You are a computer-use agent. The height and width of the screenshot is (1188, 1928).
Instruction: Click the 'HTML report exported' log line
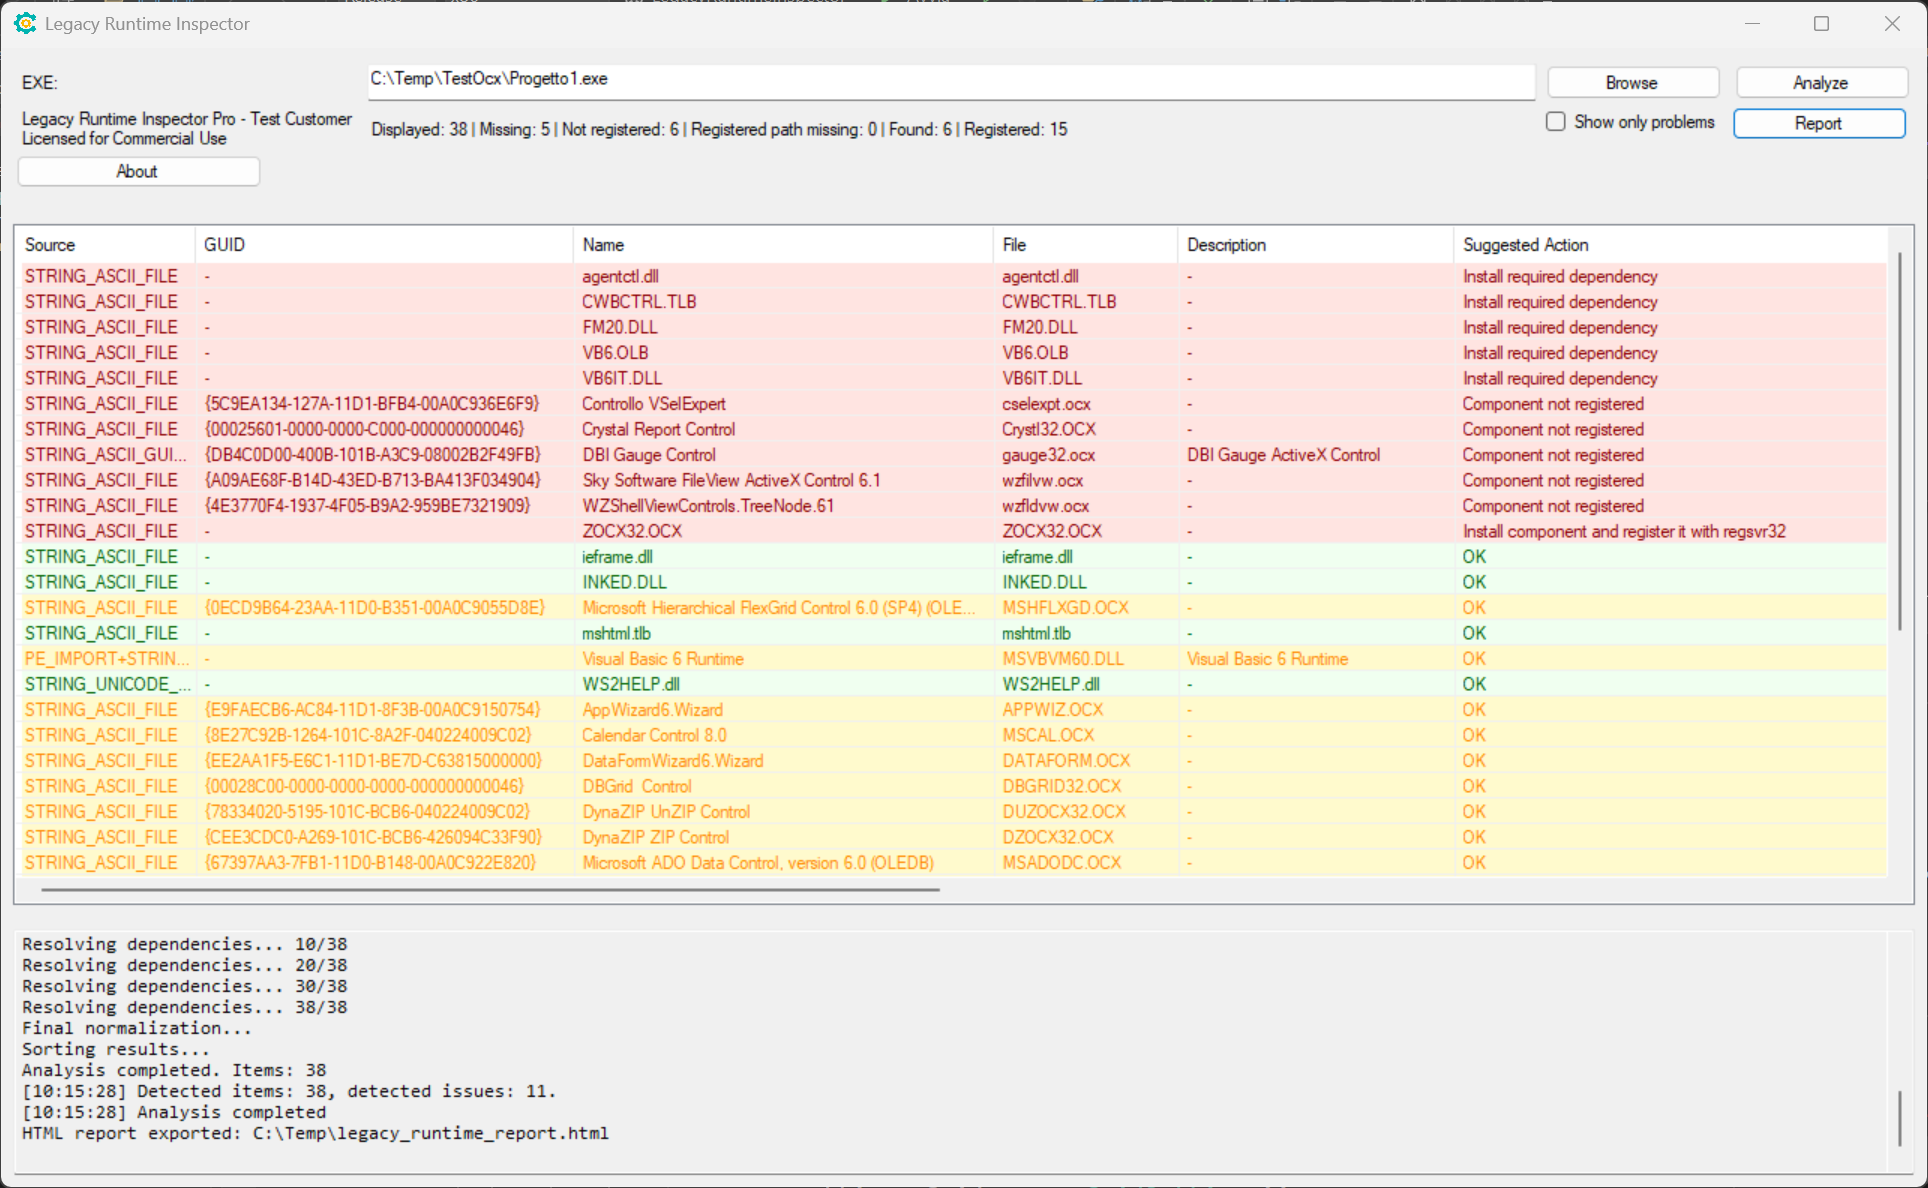tap(315, 1133)
